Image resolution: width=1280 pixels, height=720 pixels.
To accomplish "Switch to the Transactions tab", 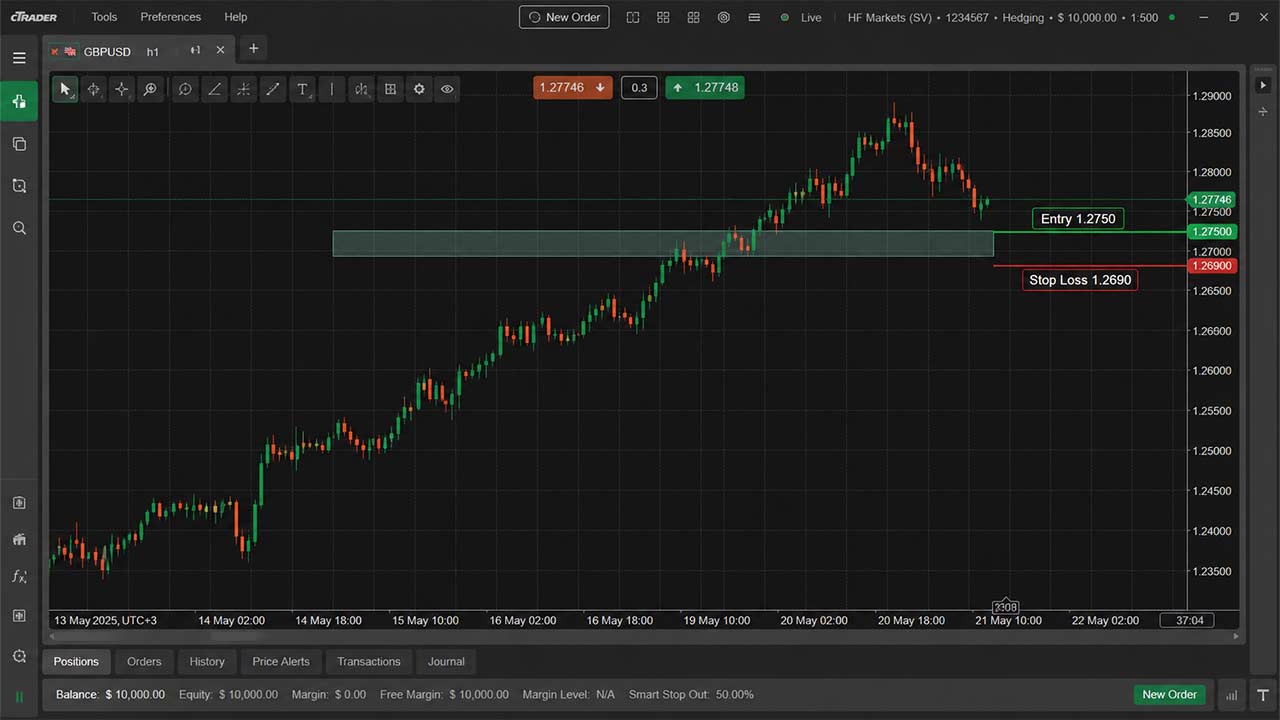I will (369, 661).
